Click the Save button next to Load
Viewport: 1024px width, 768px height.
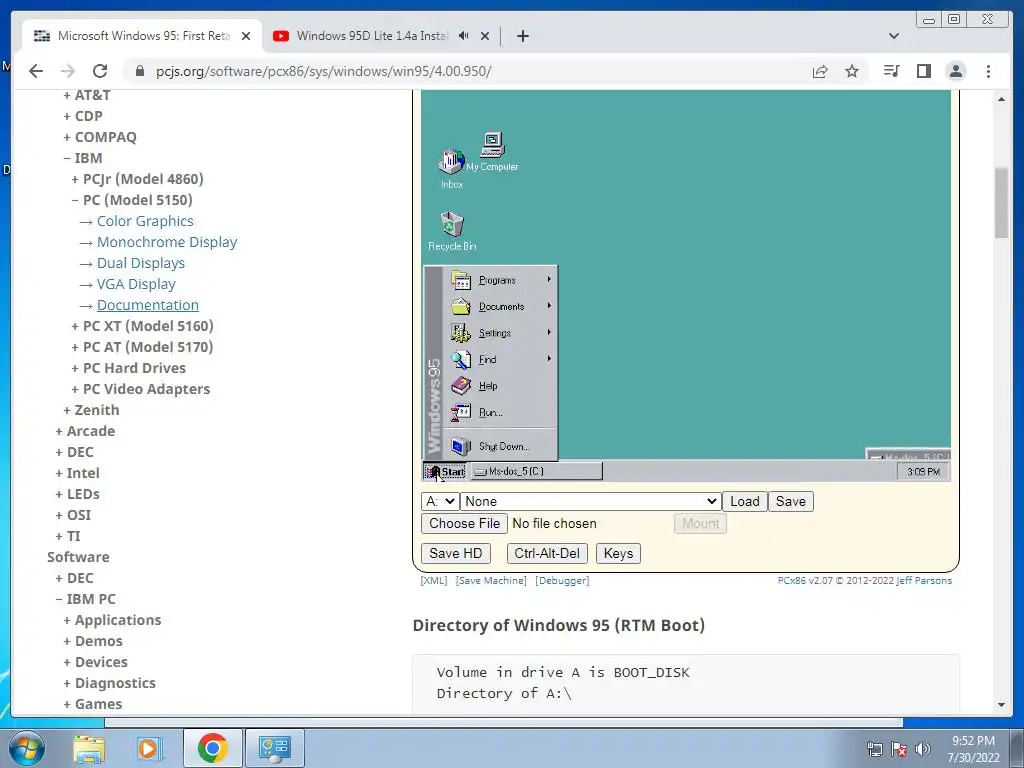tap(790, 502)
